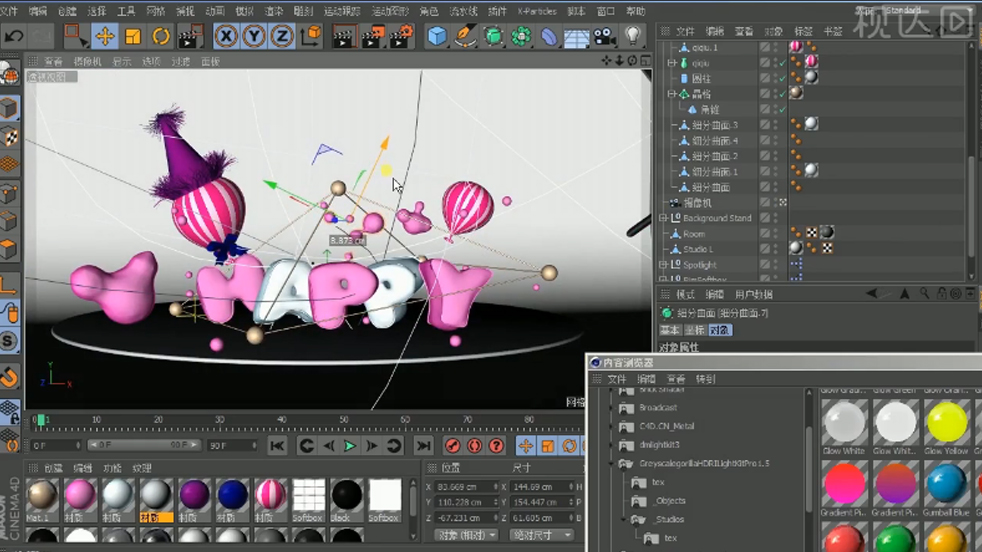The image size is (982, 552).
Task: Toggle autokeying button
Action: coord(474,445)
